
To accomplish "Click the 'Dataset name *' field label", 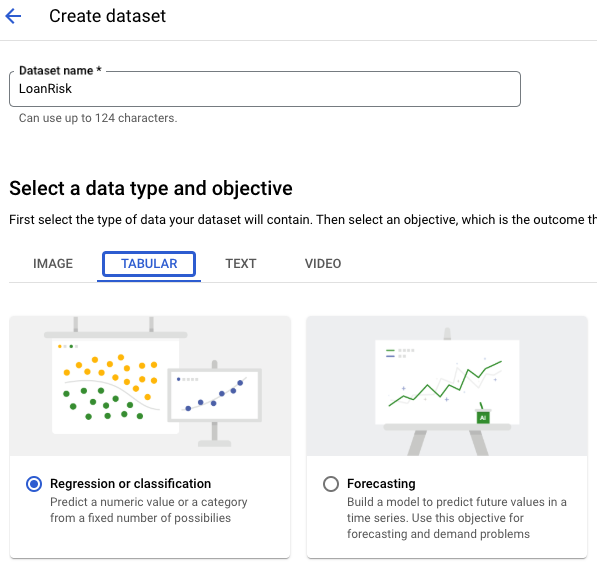I will click(60, 70).
